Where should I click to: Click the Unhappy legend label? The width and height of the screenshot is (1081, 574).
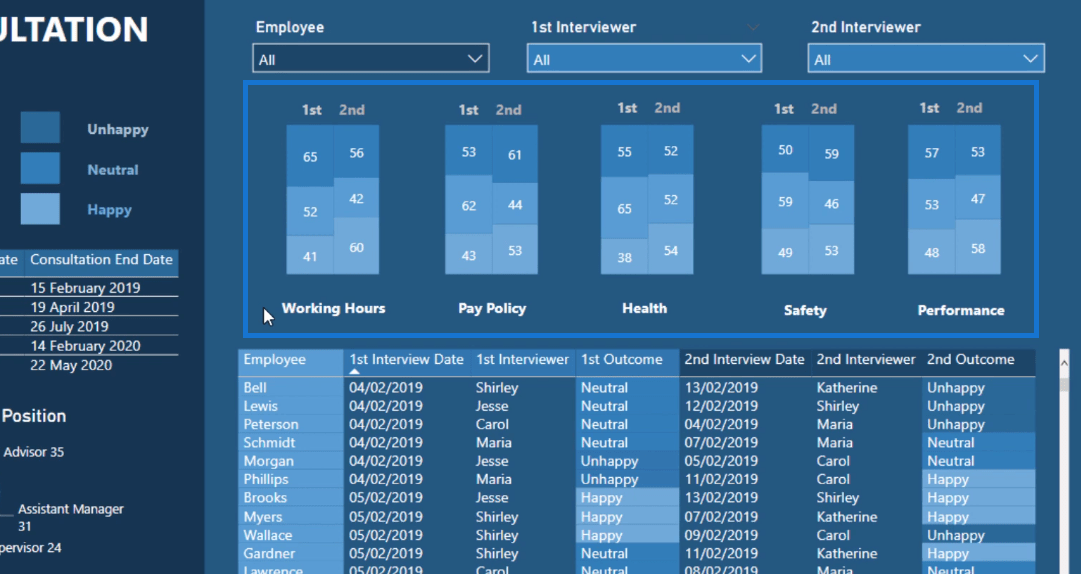tap(118, 129)
